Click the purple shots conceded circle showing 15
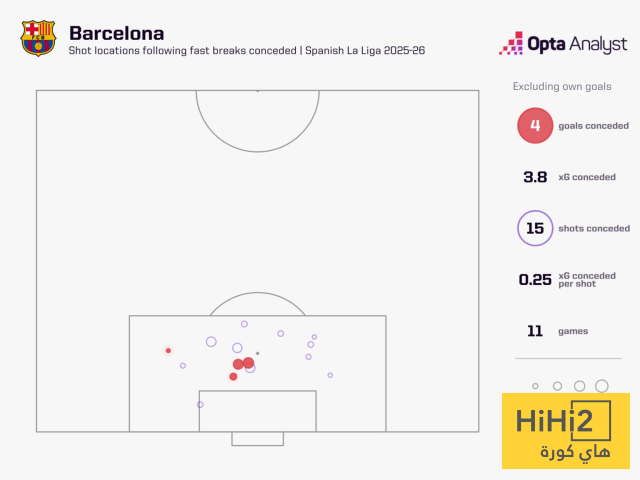The width and height of the screenshot is (640, 480). click(535, 228)
